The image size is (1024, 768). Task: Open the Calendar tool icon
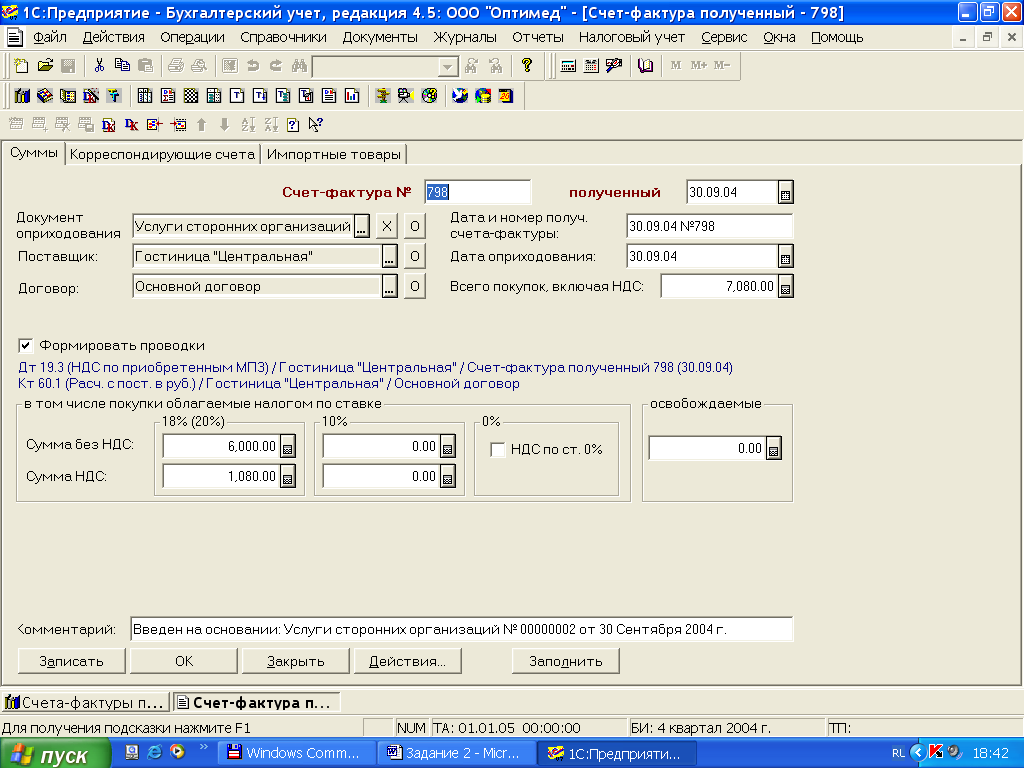pyautogui.click(x=591, y=65)
